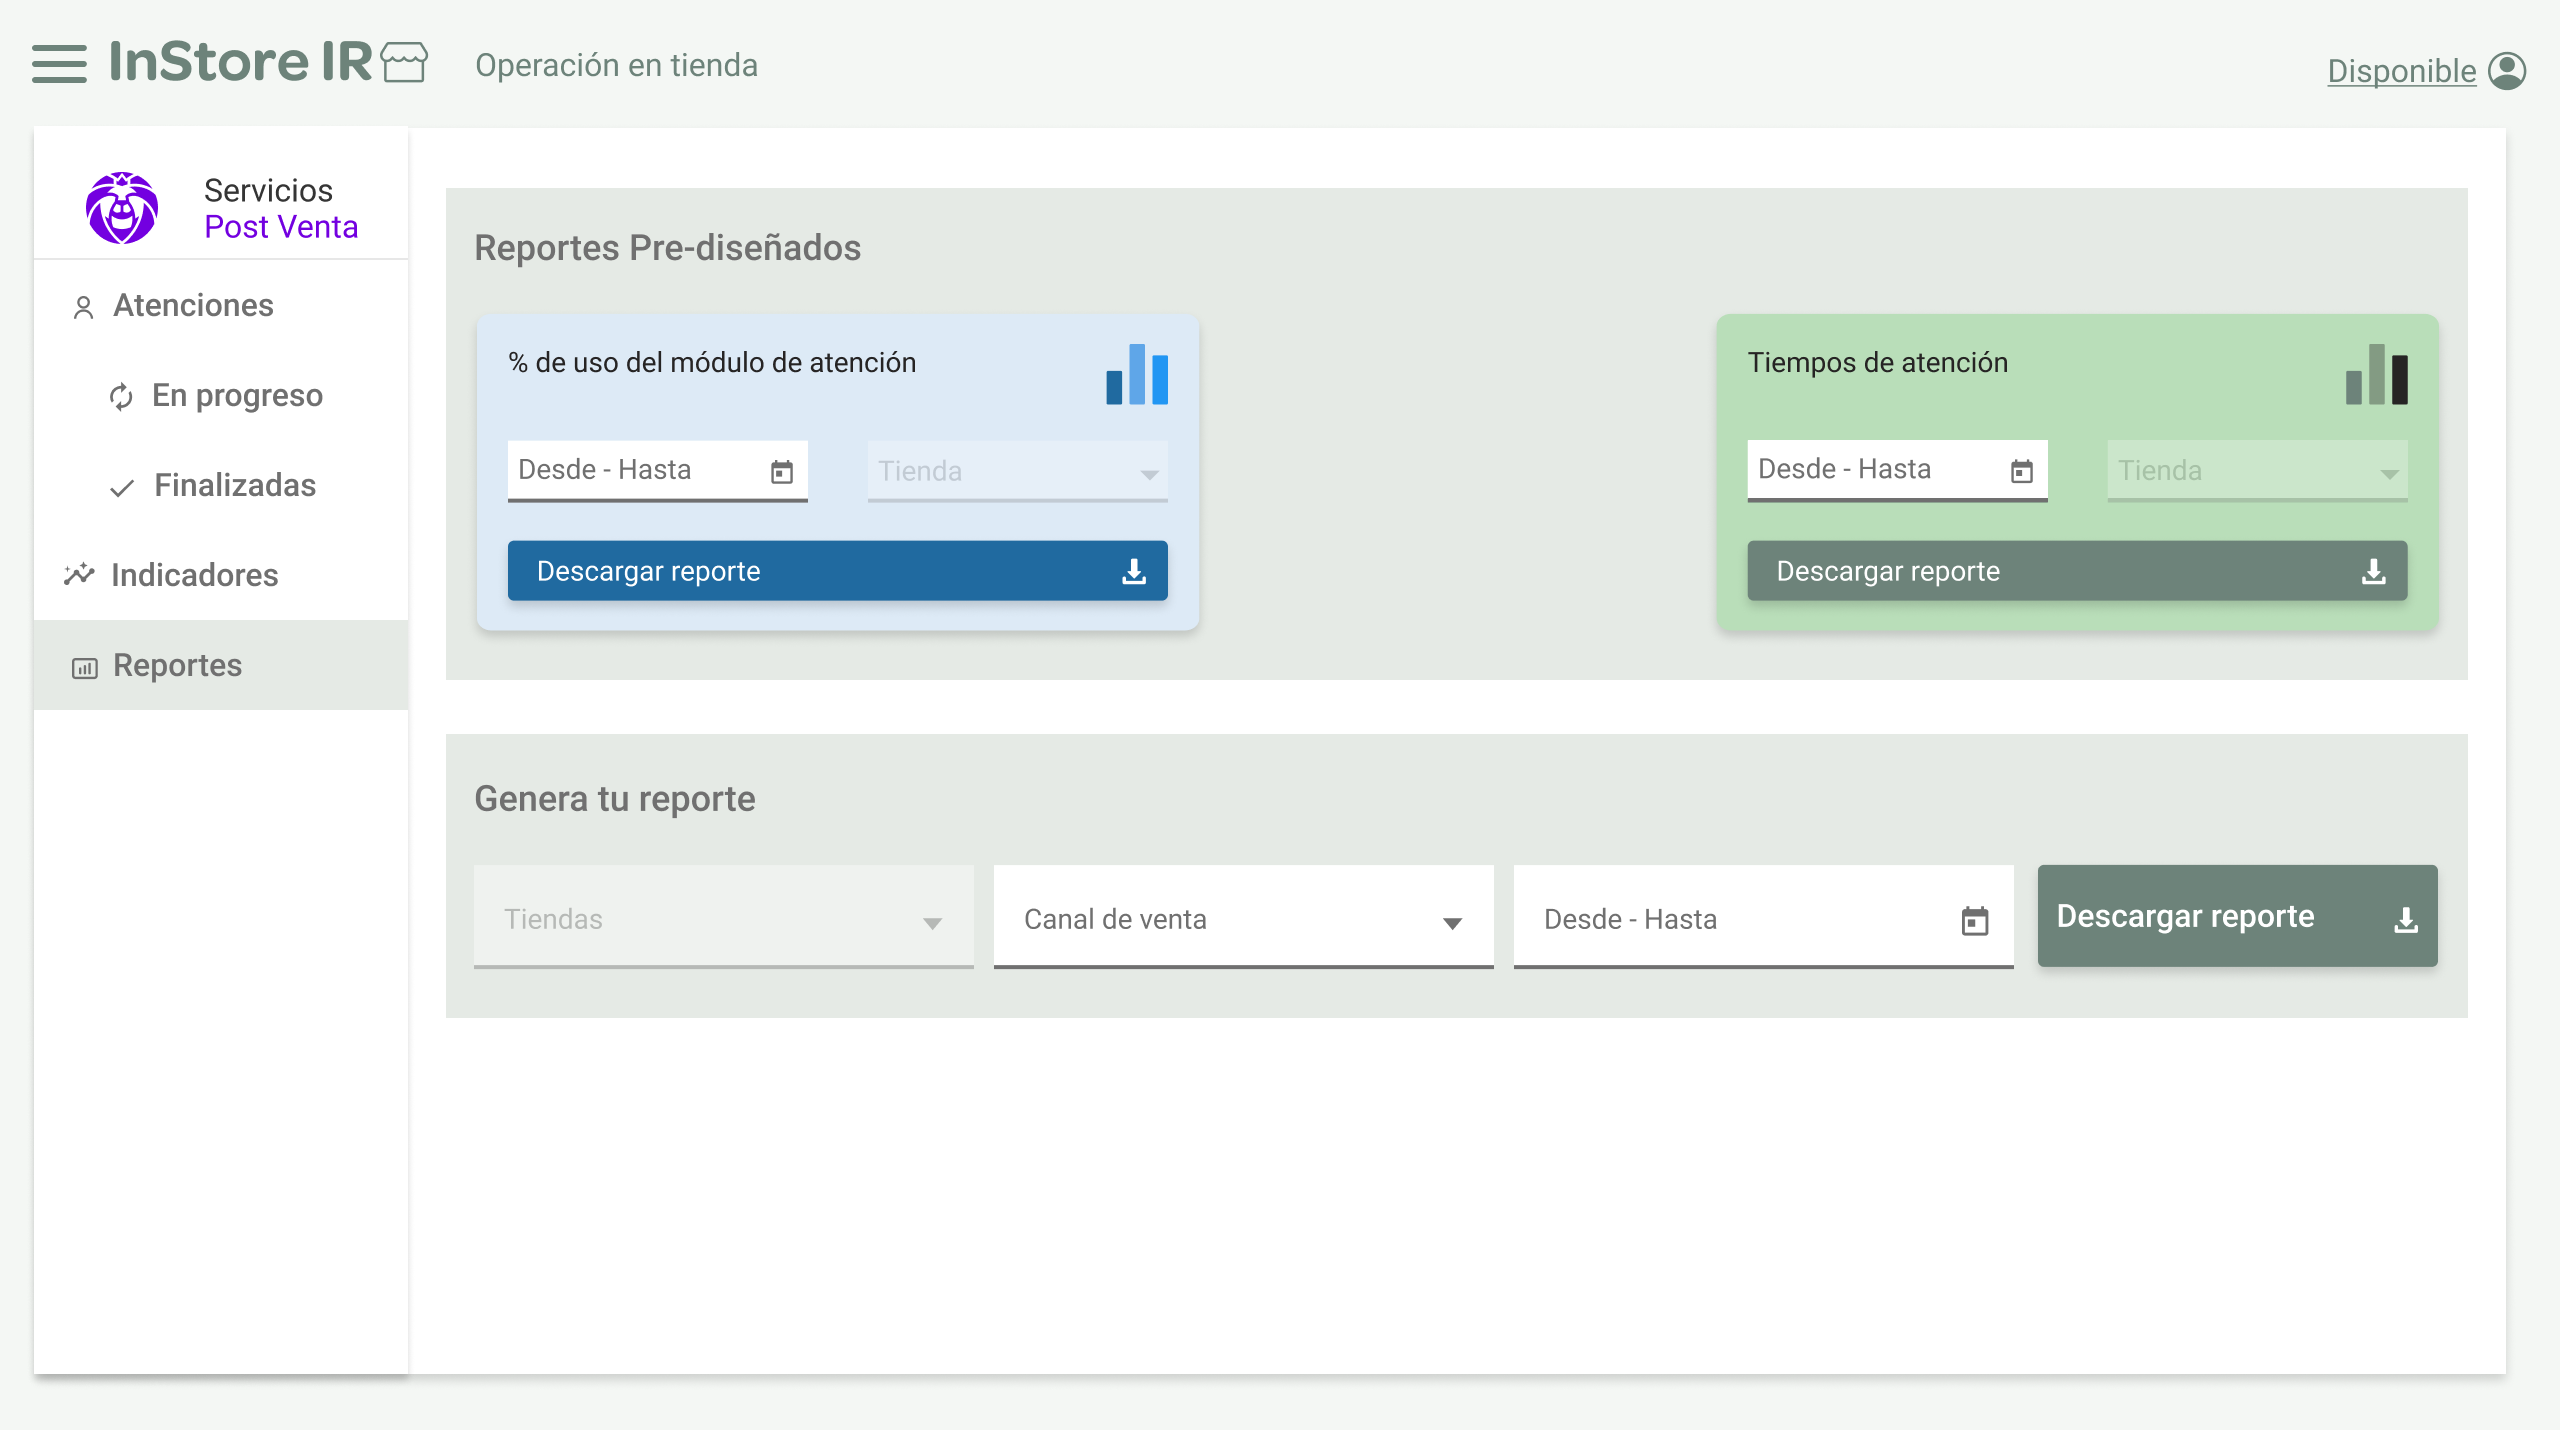Open calendar in blue card date field

(782, 471)
